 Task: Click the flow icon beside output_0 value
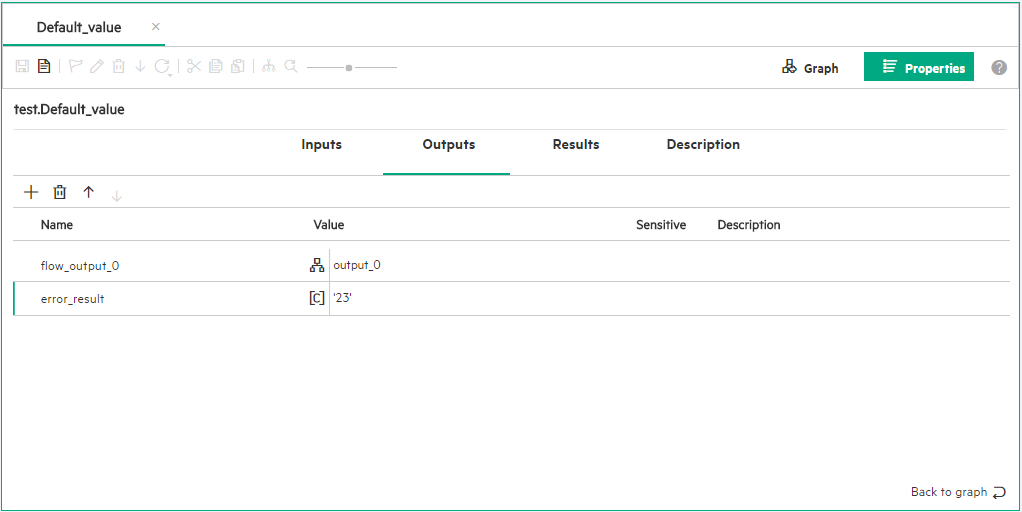tap(316, 265)
